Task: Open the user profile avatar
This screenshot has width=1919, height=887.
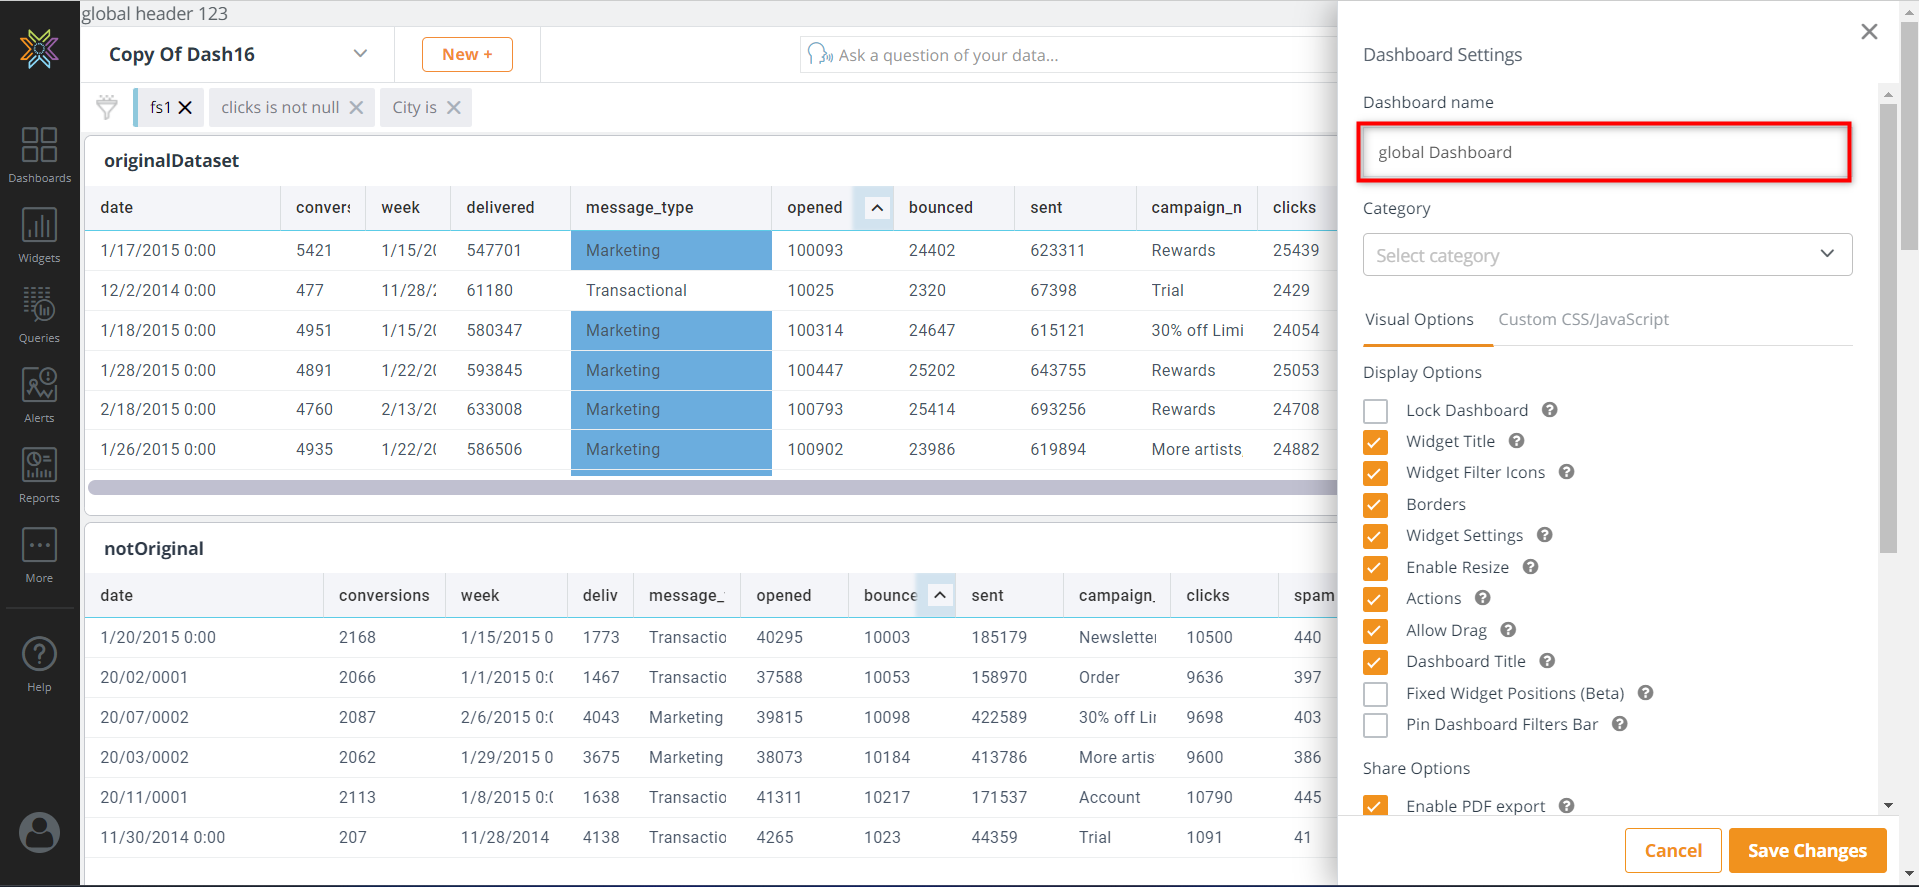Action: [39, 832]
